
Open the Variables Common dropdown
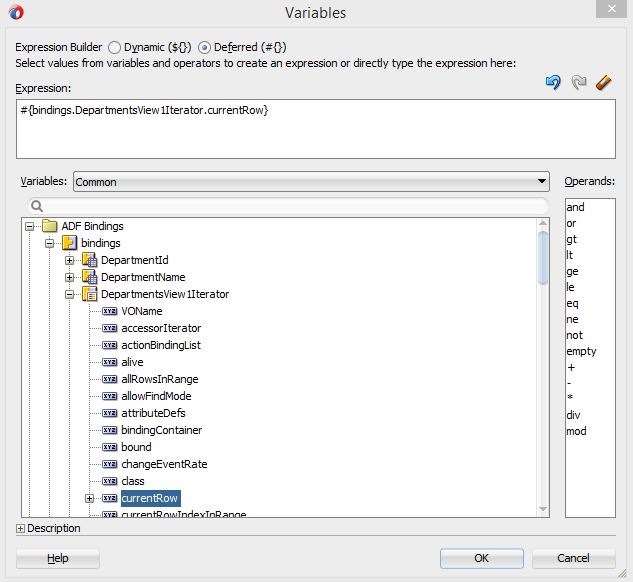point(541,182)
